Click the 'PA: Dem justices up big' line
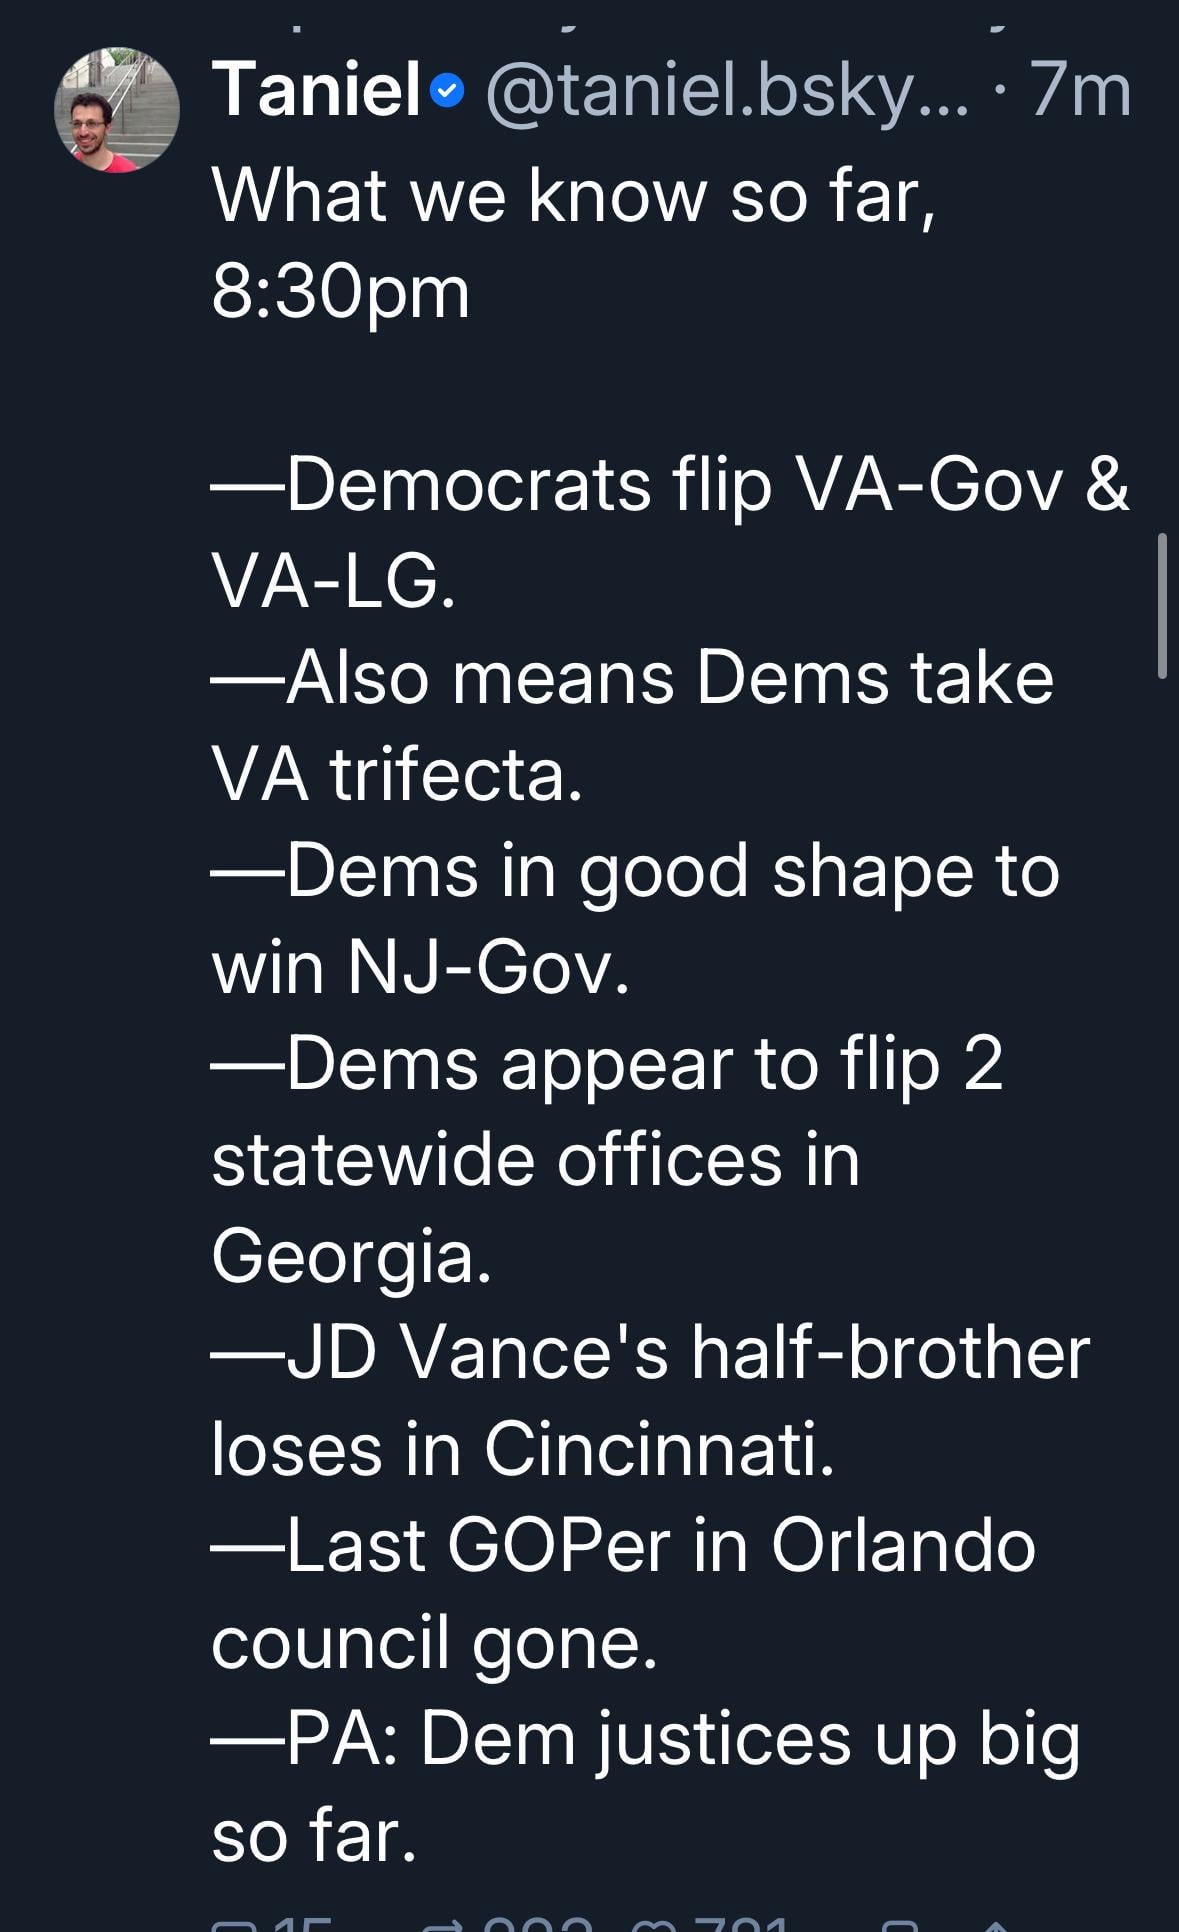Viewport: 1179px width, 1932px height. pyautogui.click(x=646, y=1740)
